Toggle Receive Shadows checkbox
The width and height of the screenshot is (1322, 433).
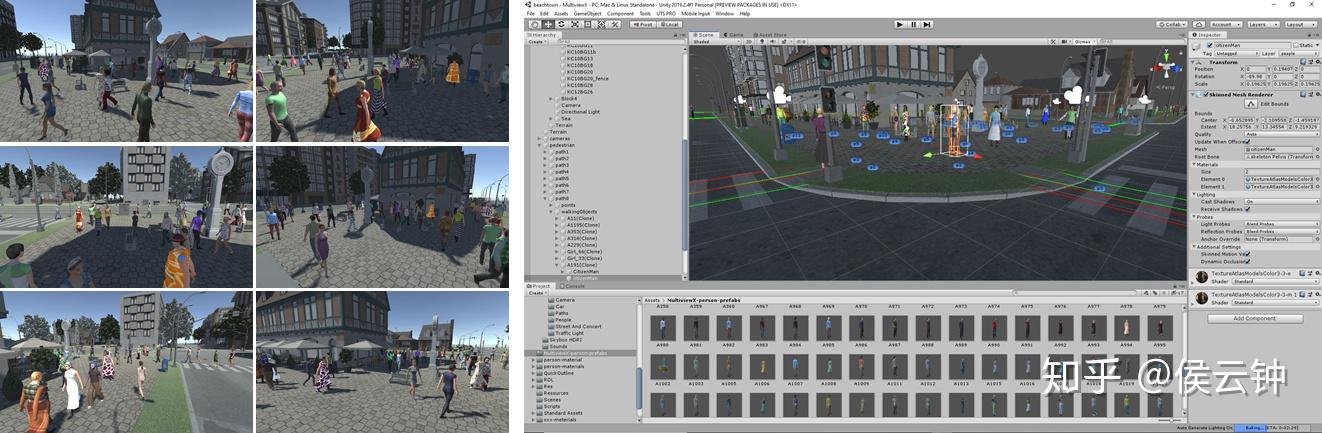(1248, 209)
